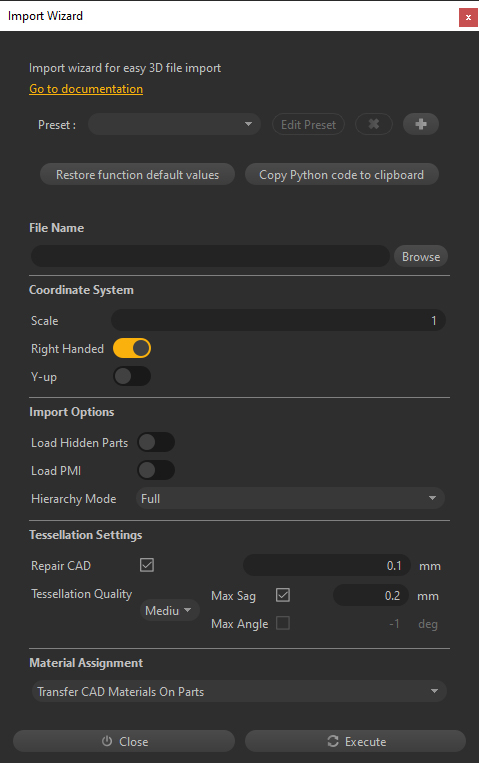Screen dimensions: 479x763
Task: Open the Material Assignment dropdown
Action: [x=239, y=691]
